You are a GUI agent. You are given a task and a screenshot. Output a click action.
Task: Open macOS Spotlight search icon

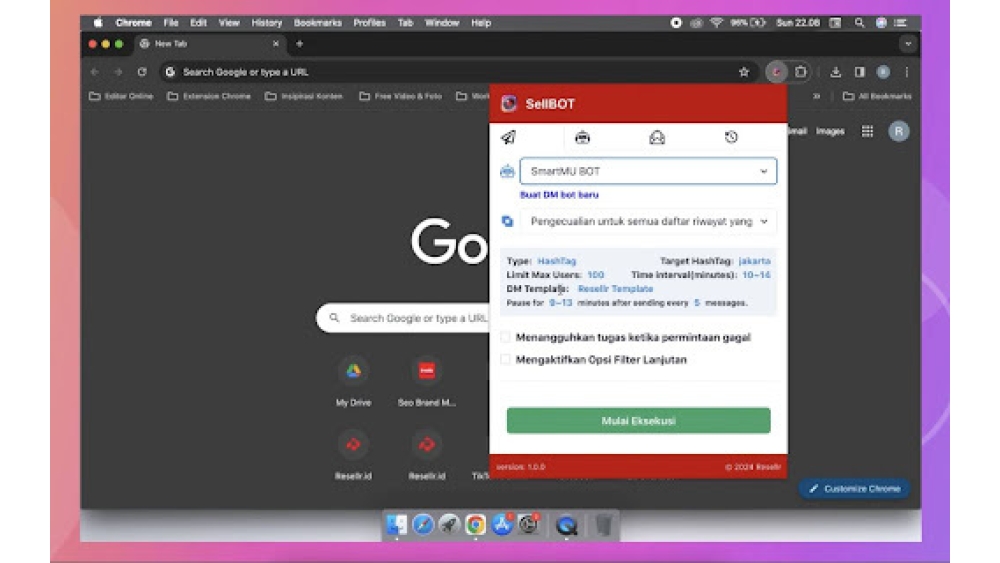pyautogui.click(x=859, y=22)
